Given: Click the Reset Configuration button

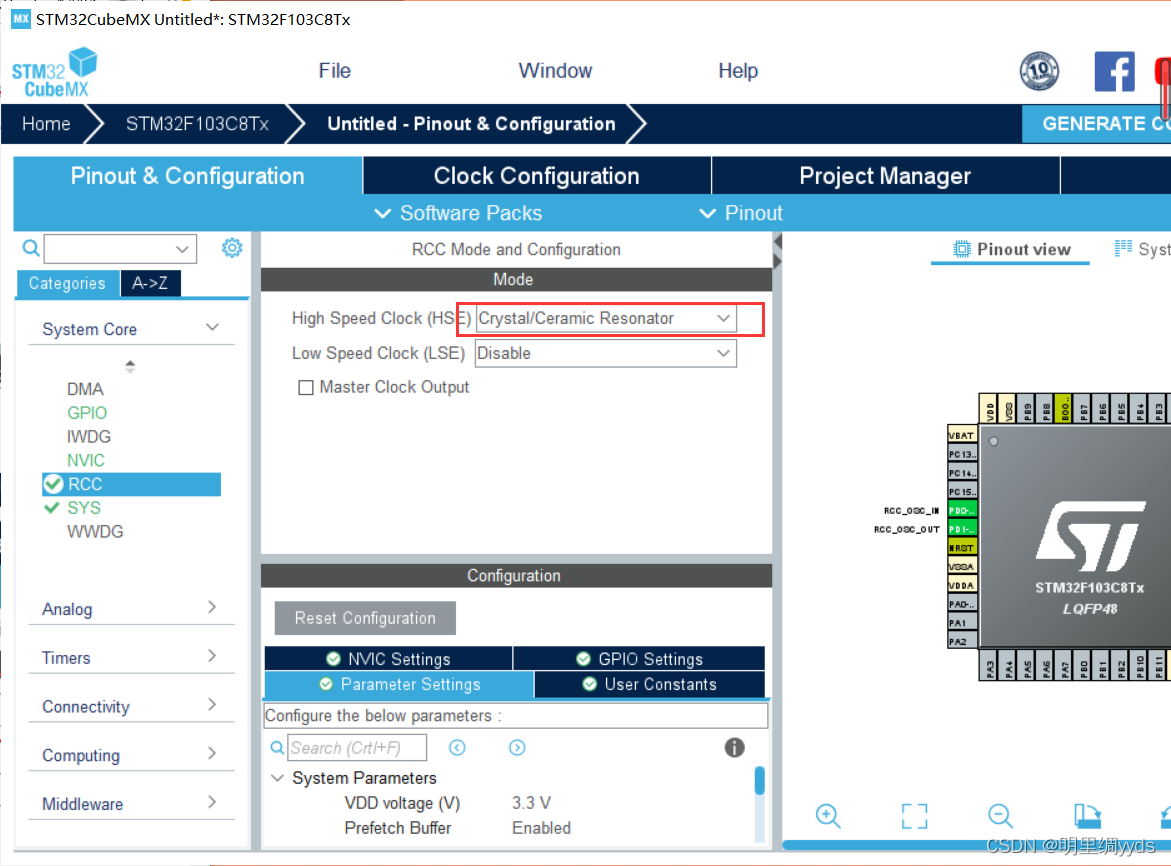Looking at the screenshot, I should click(365, 618).
